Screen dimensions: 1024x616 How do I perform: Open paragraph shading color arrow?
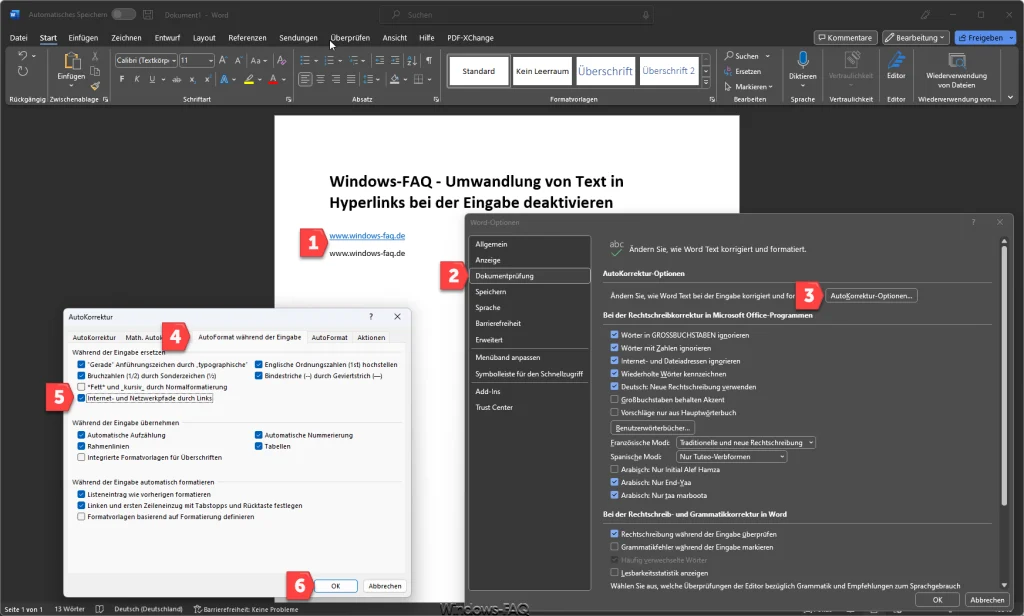405,80
